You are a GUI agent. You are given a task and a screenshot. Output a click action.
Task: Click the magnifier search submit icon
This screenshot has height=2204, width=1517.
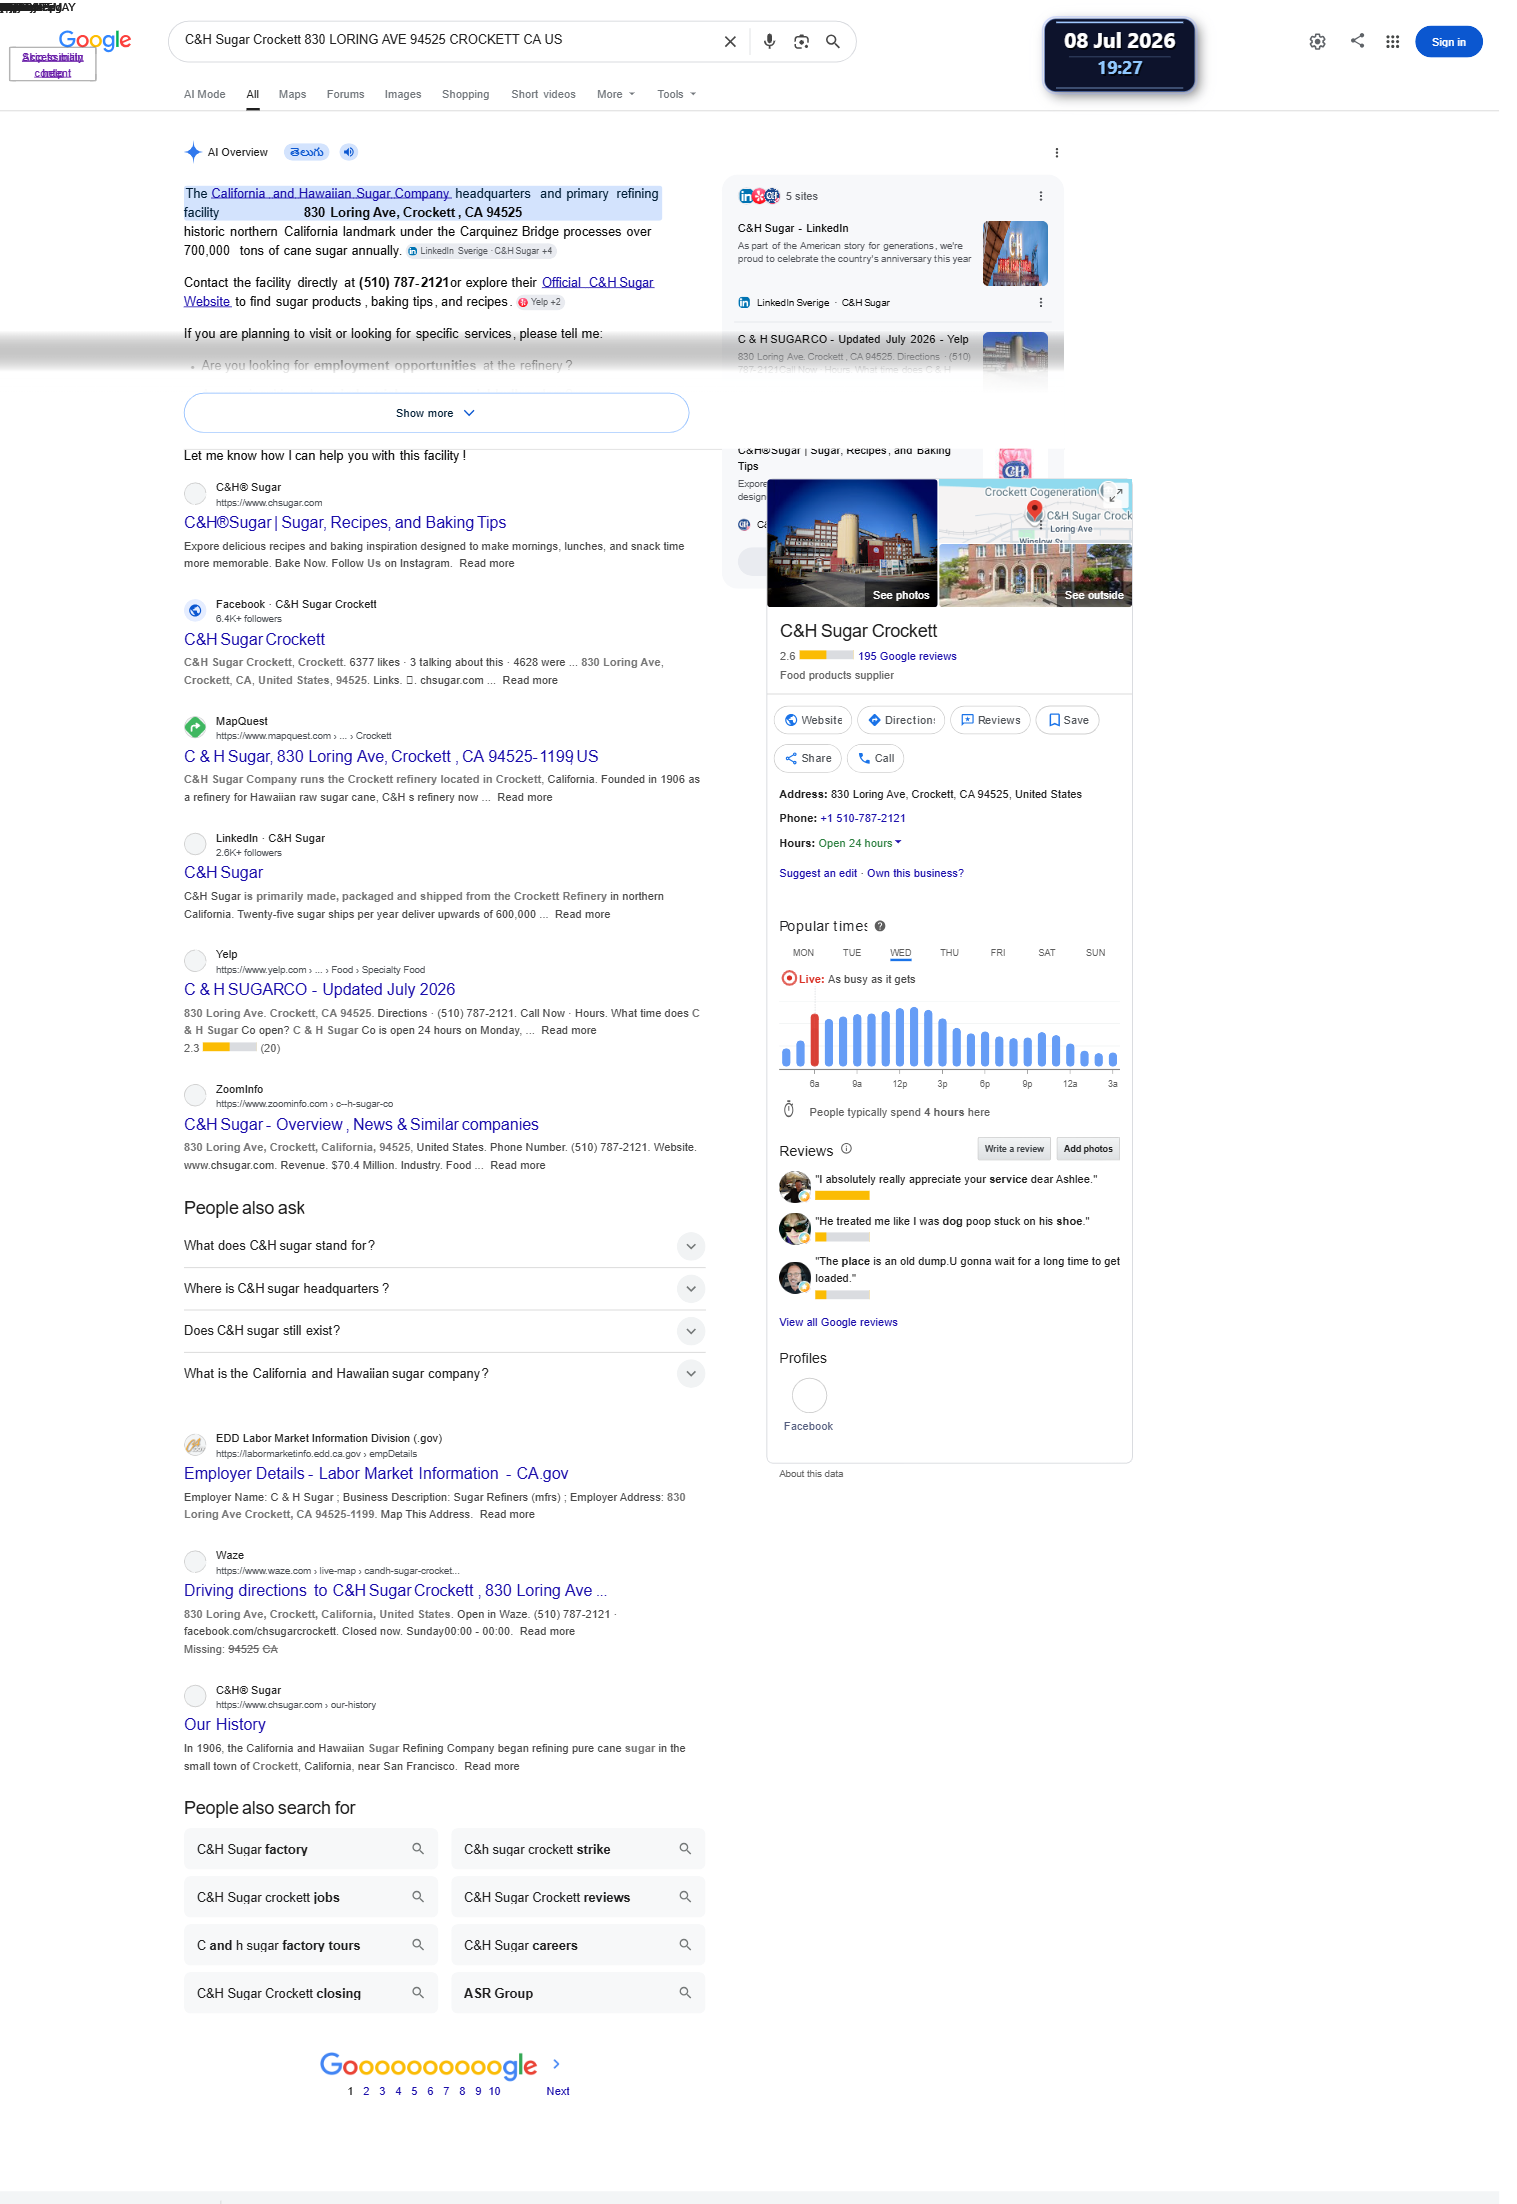click(x=832, y=42)
